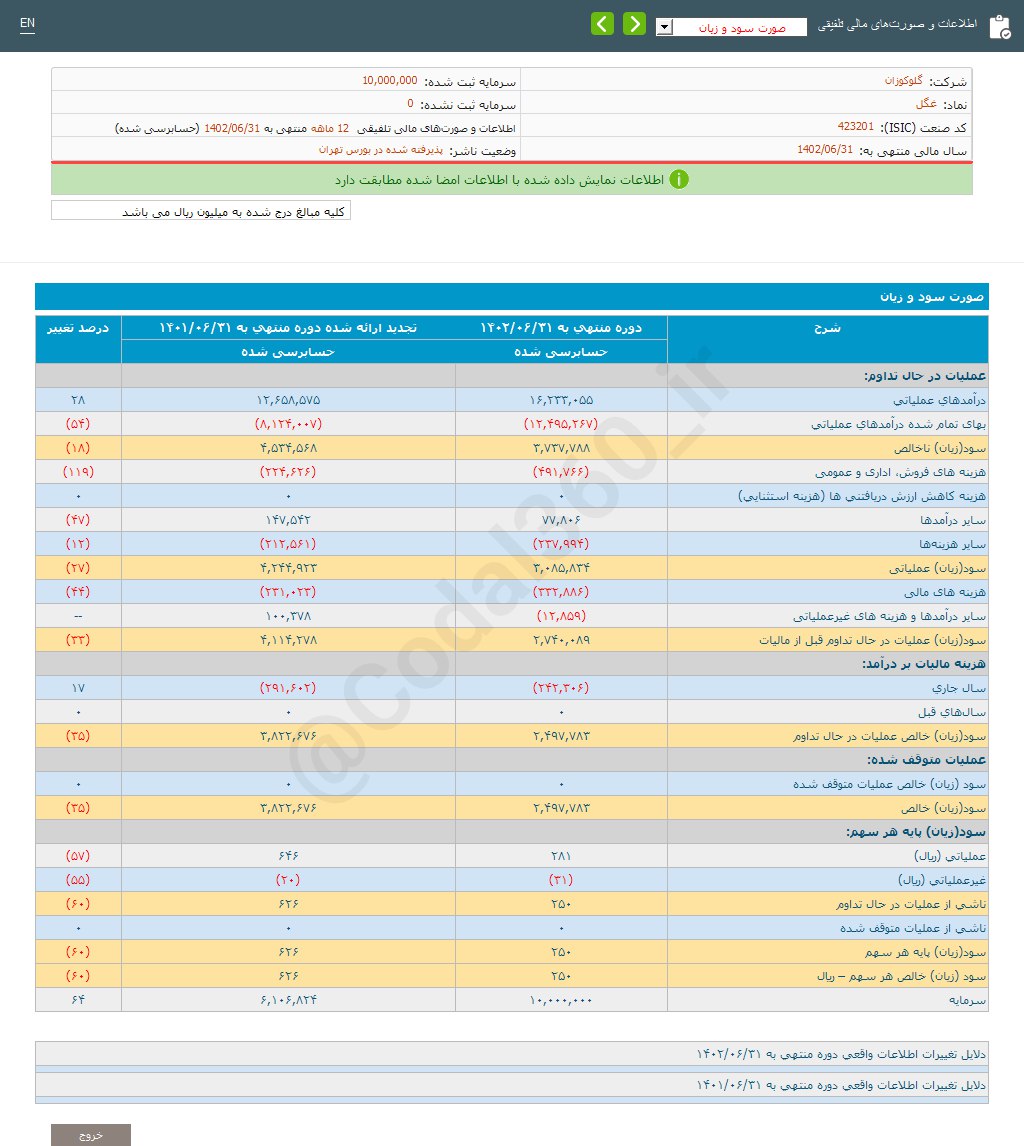This screenshot has width=1024, height=1146.
Task: Click the green left arrow to view previous statement
Action: (x=602, y=22)
